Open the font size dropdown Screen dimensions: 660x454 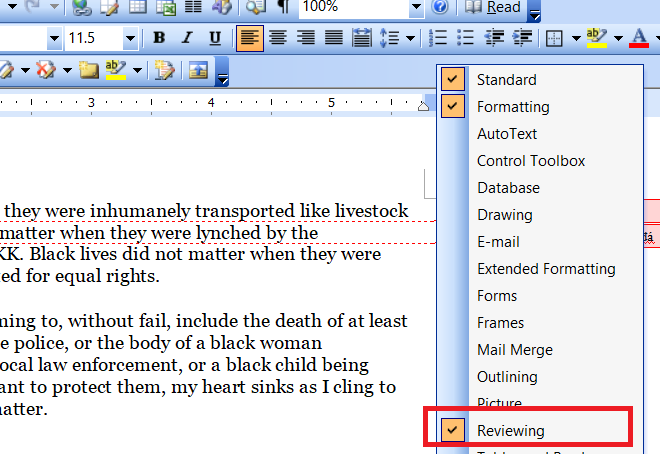pos(130,39)
